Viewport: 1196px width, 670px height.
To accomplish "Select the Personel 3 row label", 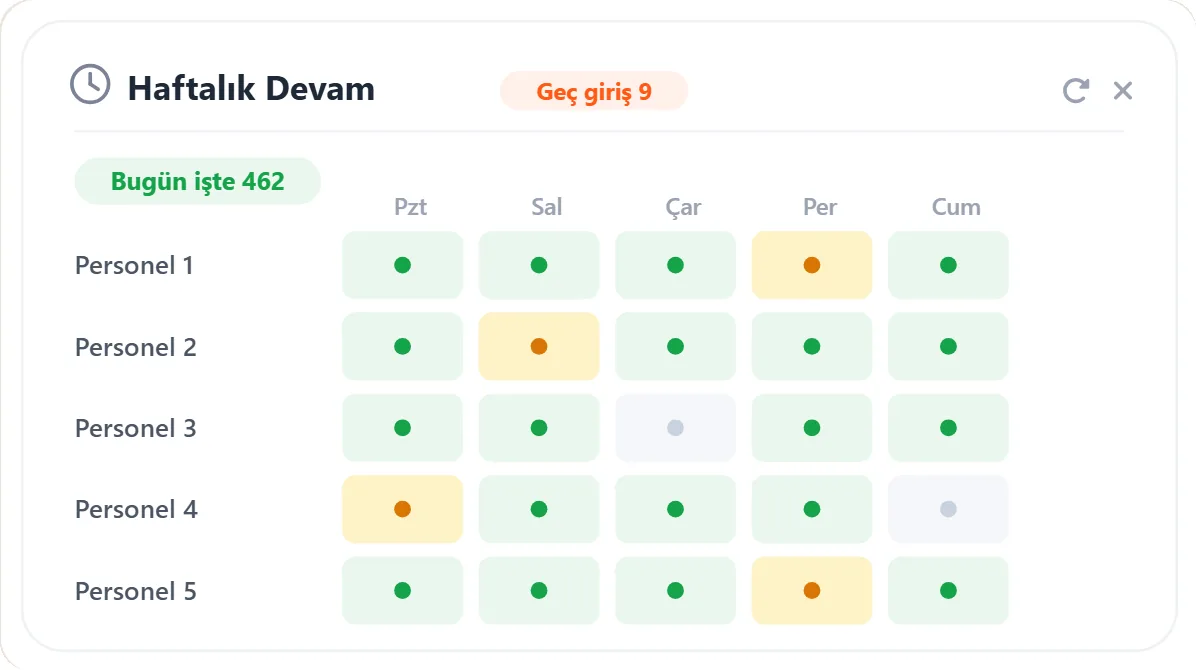I will click(136, 428).
